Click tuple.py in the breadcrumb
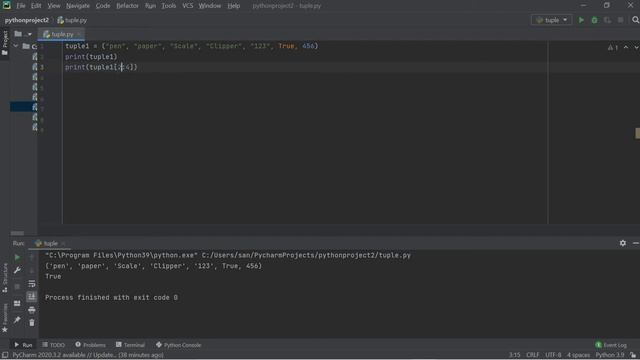 pyautogui.click(x=72, y=20)
